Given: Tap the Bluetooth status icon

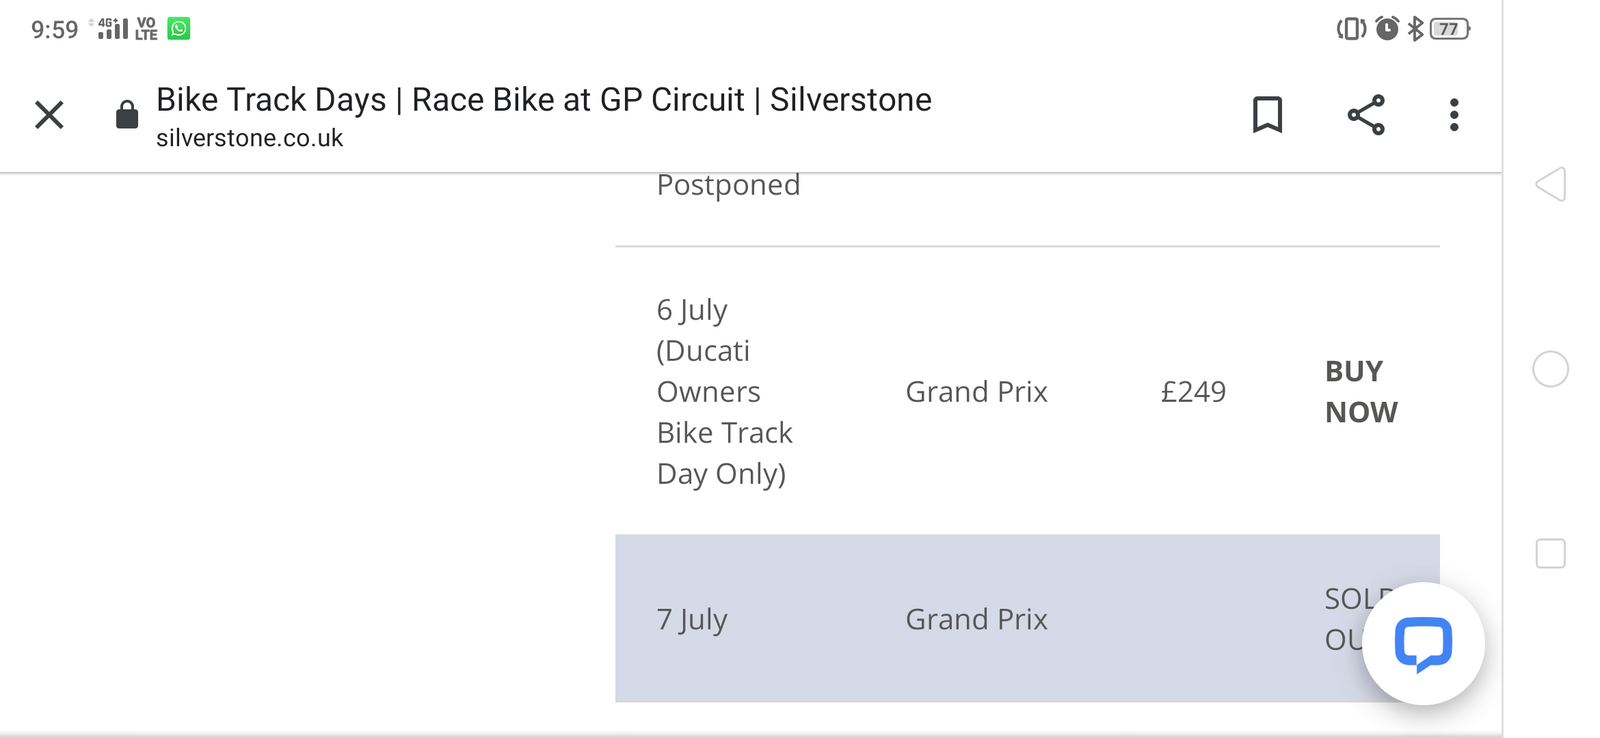Looking at the screenshot, I should (1415, 29).
